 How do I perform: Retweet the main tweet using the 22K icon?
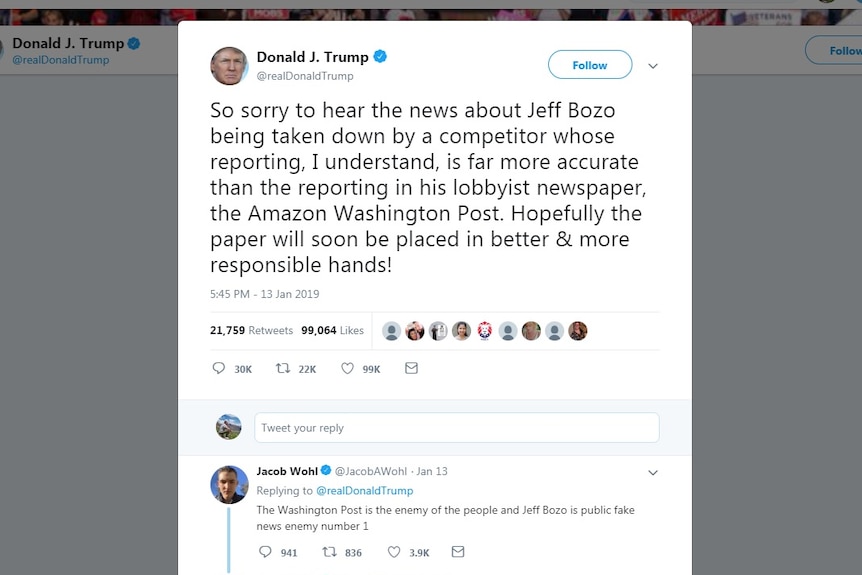click(x=283, y=368)
